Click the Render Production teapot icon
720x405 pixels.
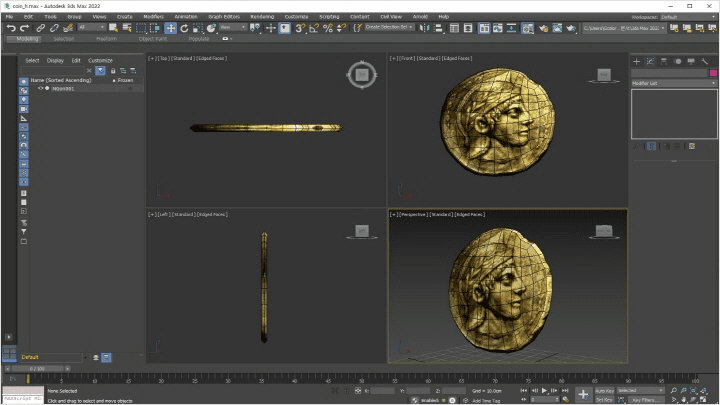pos(571,28)
